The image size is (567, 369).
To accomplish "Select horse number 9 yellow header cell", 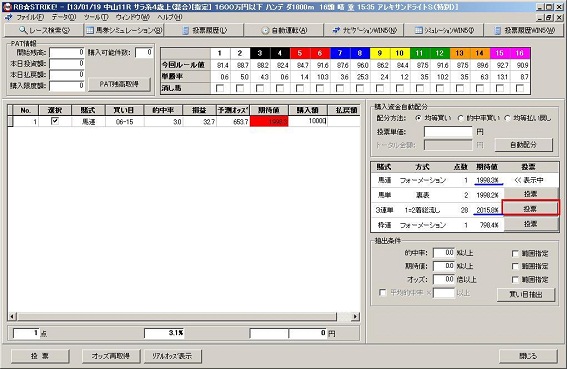I will click(x=380, y=53).
